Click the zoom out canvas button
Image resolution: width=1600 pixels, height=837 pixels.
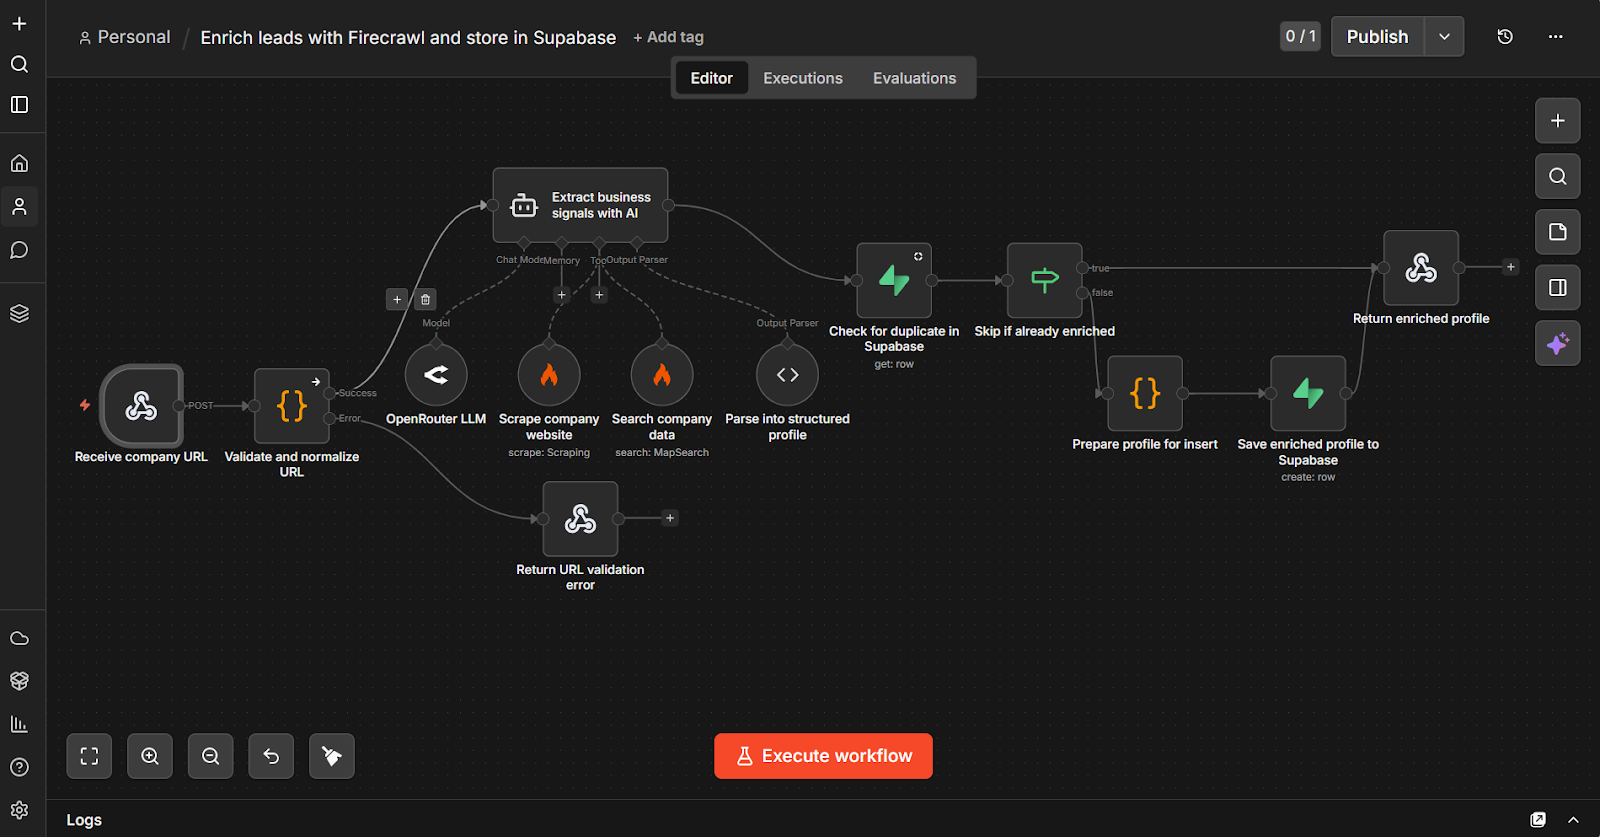click(210, 756)
